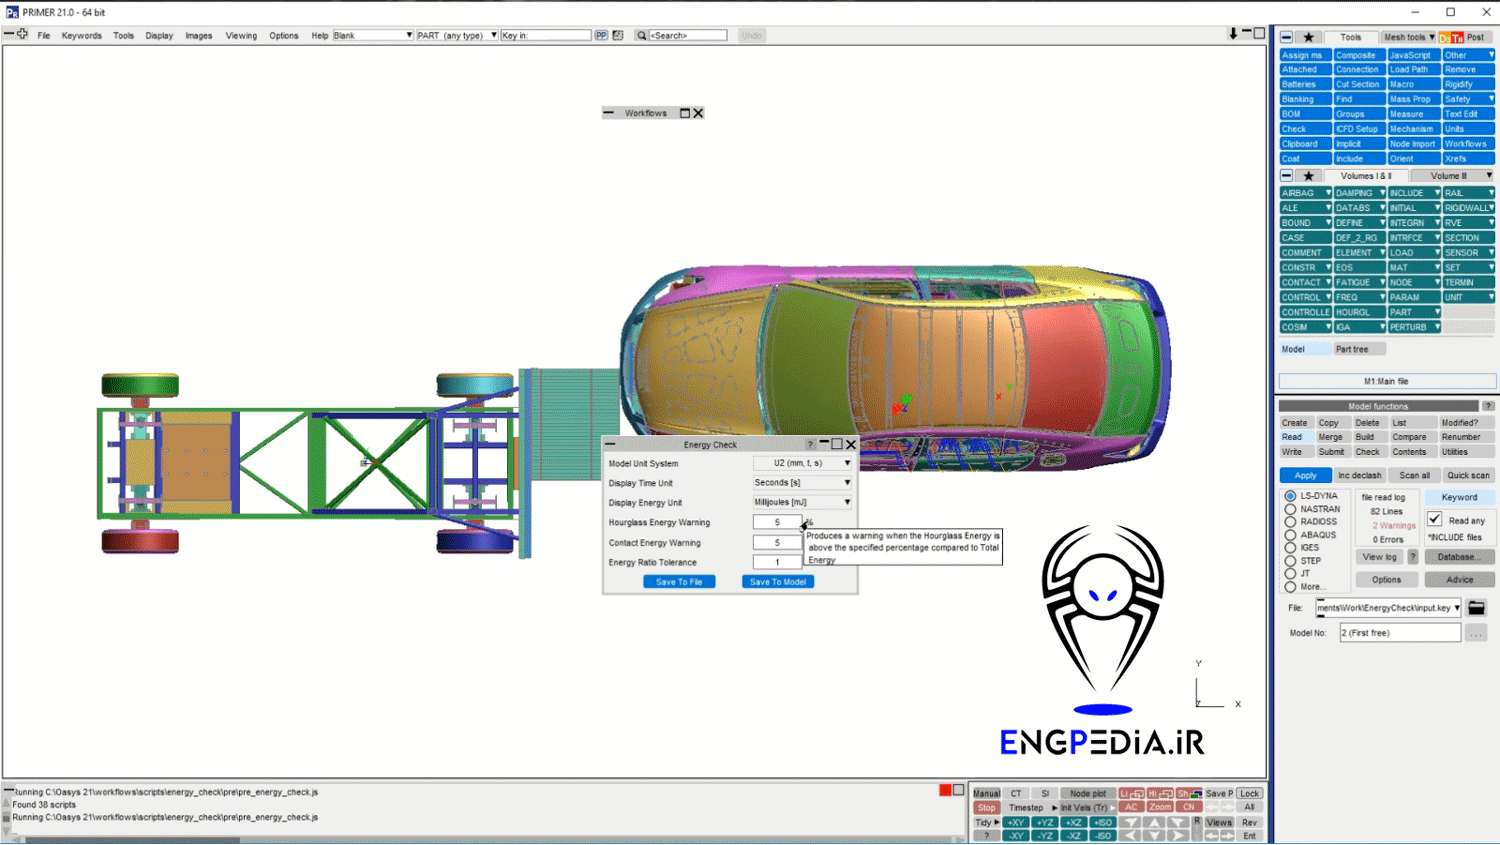Click the View log button
Screen dimensions: 1500x845
click(1379, 557)
